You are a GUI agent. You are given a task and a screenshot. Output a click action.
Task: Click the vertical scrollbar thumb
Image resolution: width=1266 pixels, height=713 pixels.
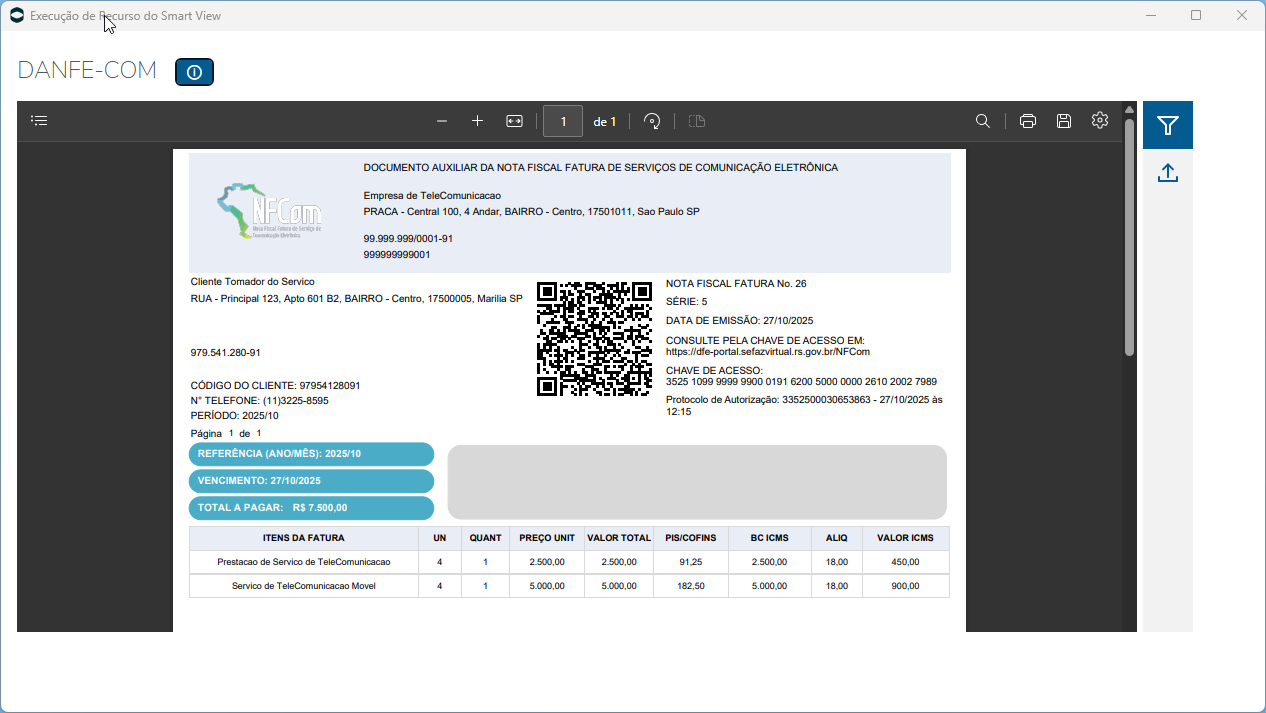pos(1129,237)
